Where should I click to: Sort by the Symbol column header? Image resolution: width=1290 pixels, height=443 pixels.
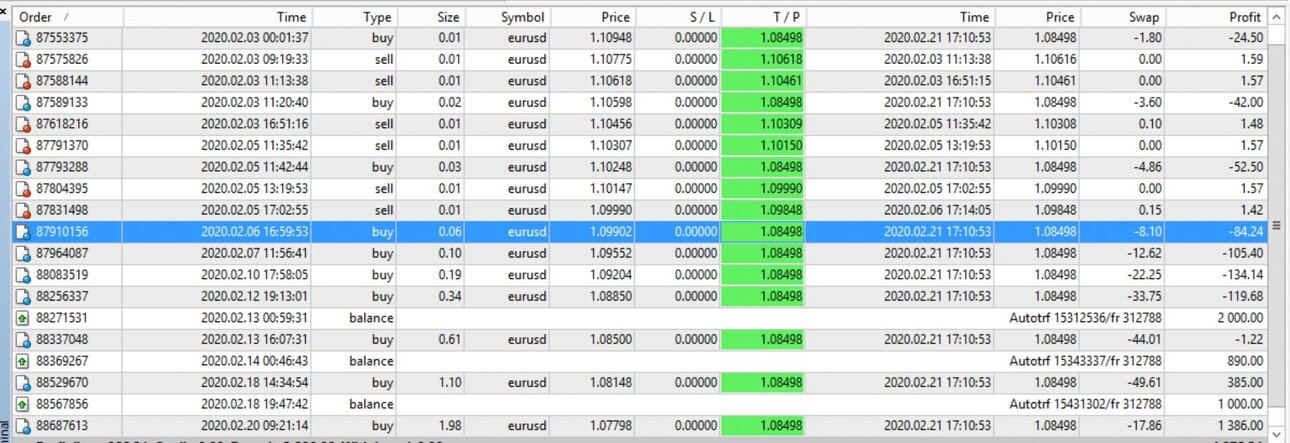[508, 17]
